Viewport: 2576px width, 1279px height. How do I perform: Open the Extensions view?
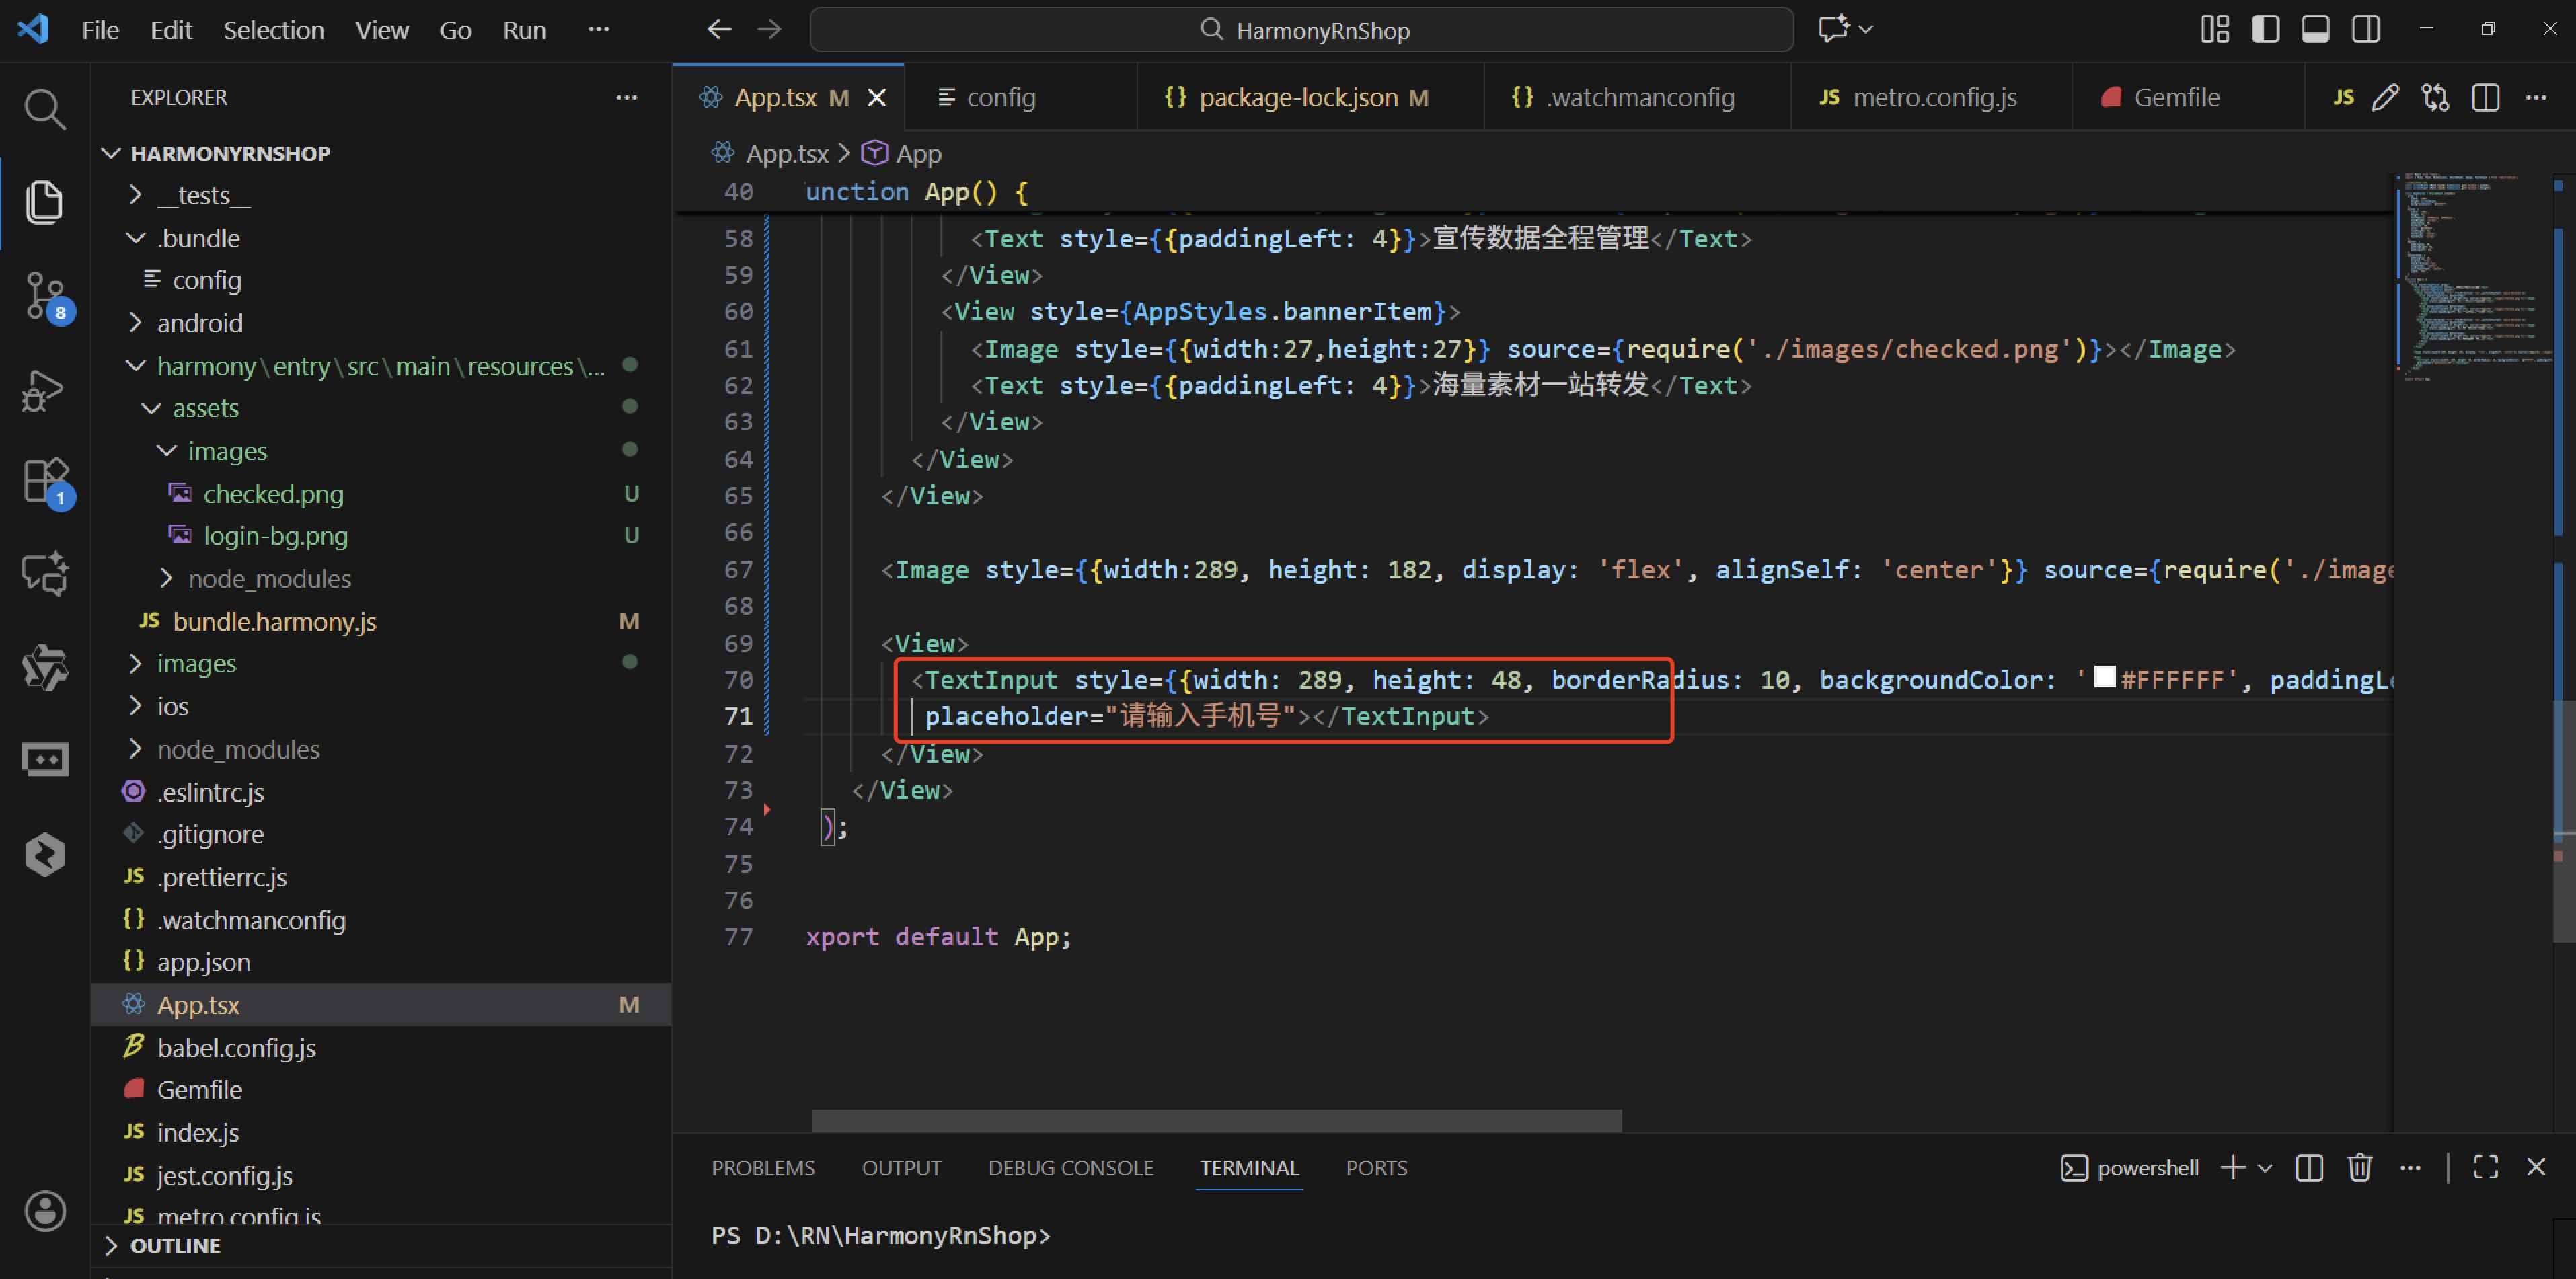coord(44,481)
